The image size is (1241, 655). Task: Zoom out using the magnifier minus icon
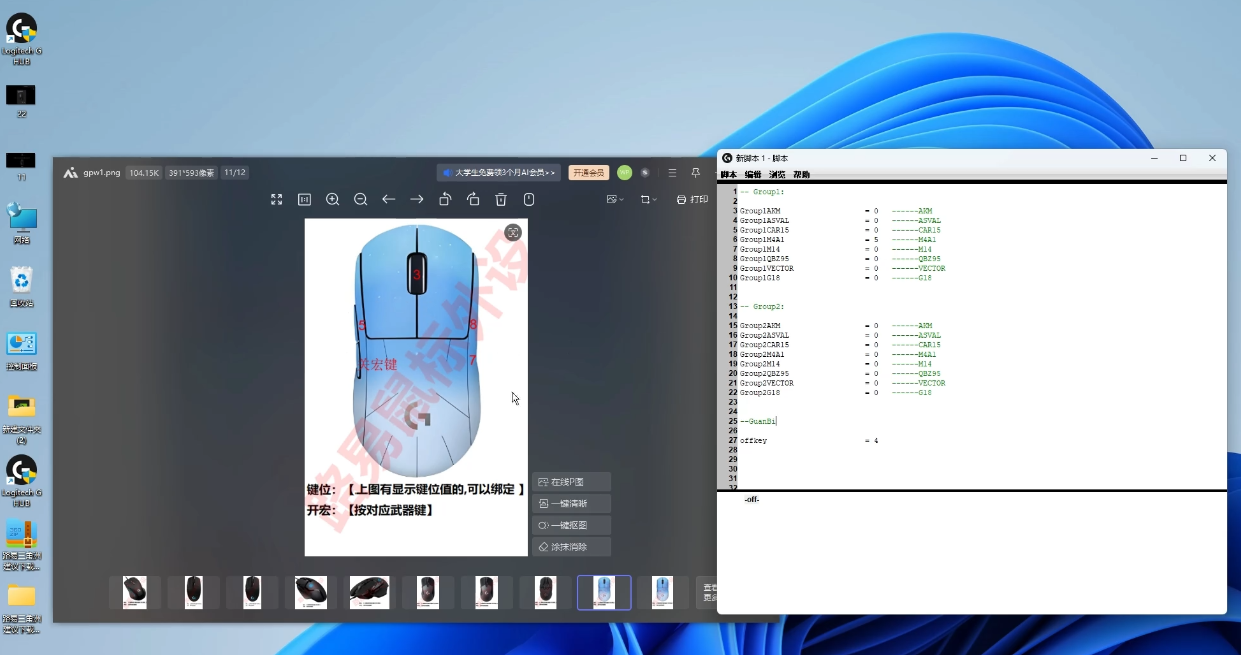[361, 200]
